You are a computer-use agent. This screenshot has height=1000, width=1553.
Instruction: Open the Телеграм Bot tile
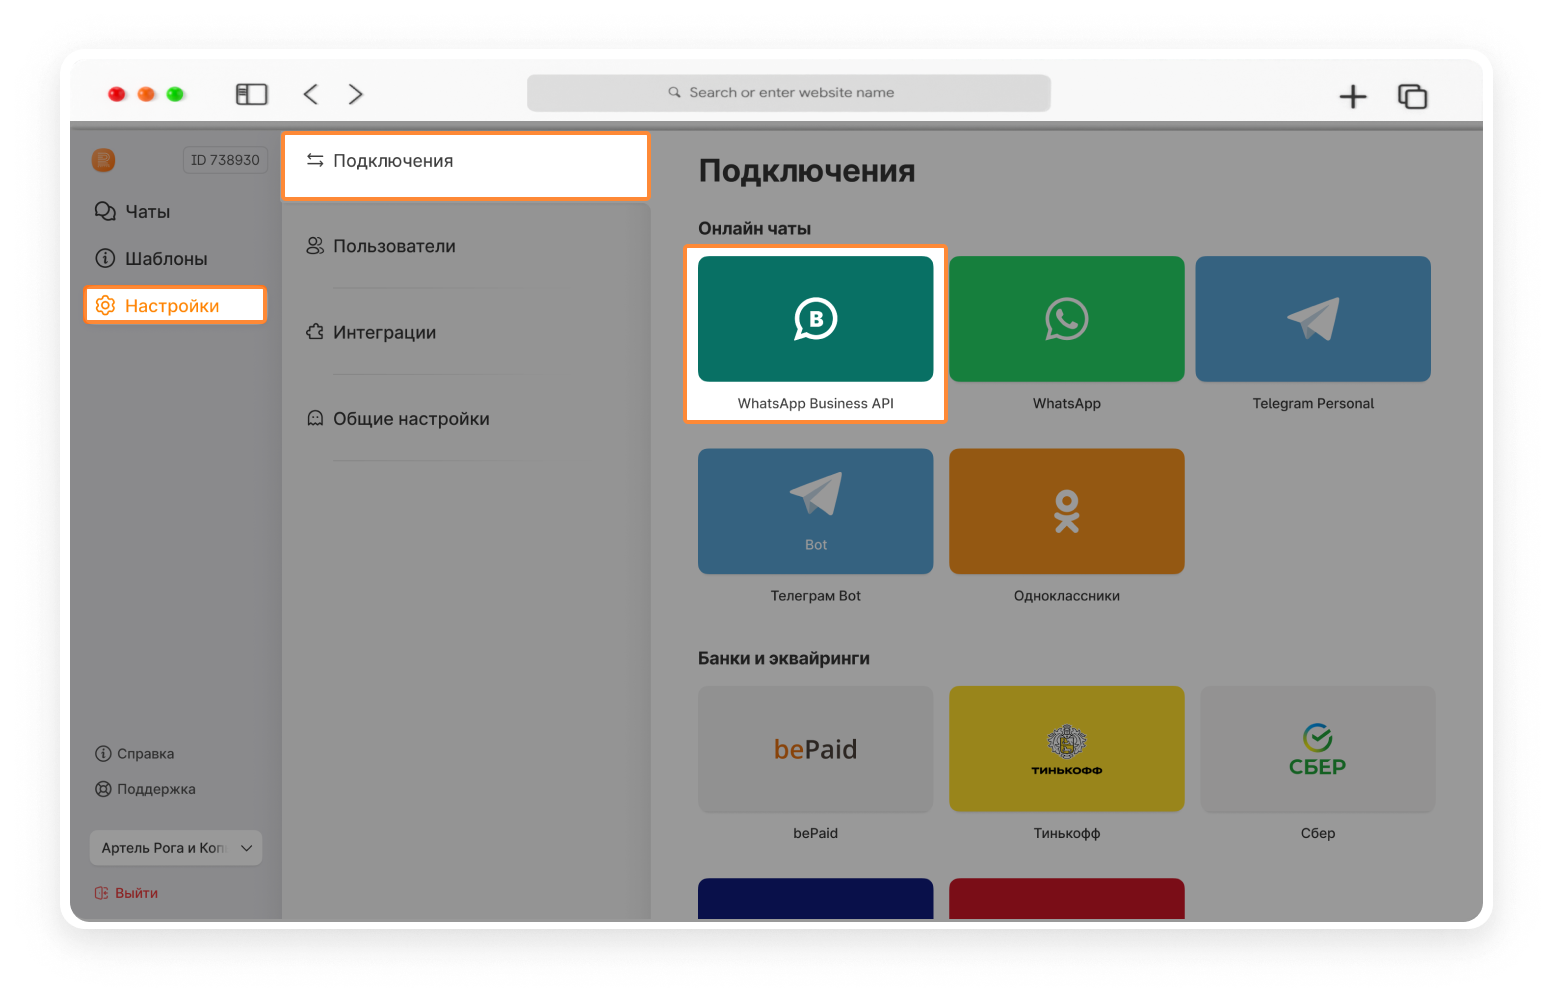point(815,511)
